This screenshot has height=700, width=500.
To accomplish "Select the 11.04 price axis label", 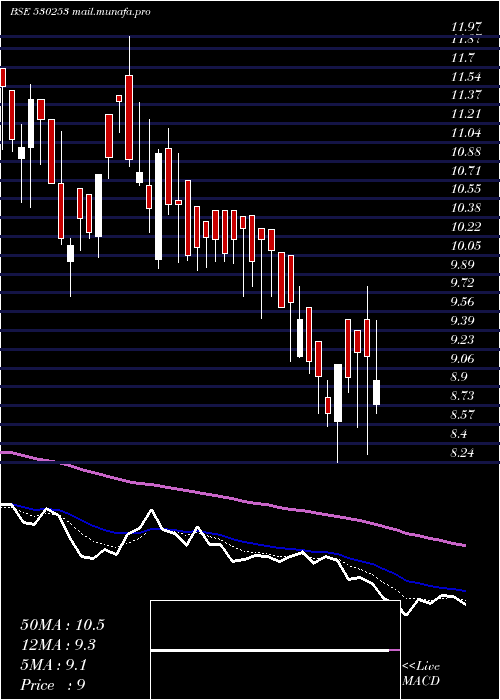I will (466, 133).
